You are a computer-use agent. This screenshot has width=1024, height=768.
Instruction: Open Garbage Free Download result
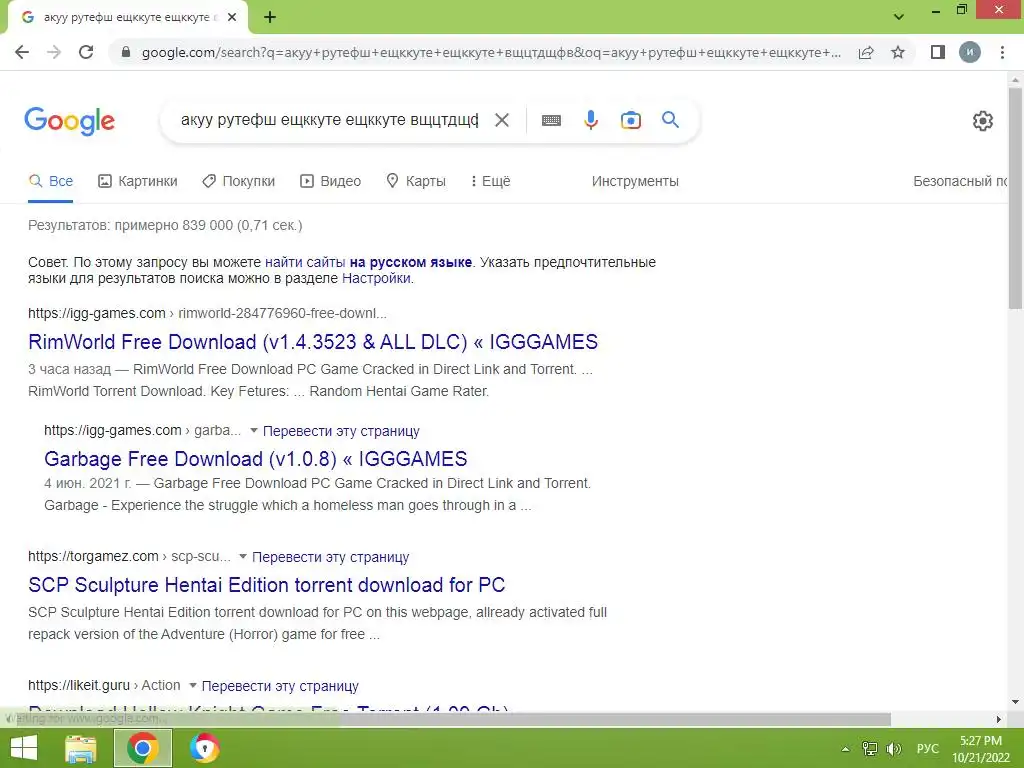tap(255, 458)
